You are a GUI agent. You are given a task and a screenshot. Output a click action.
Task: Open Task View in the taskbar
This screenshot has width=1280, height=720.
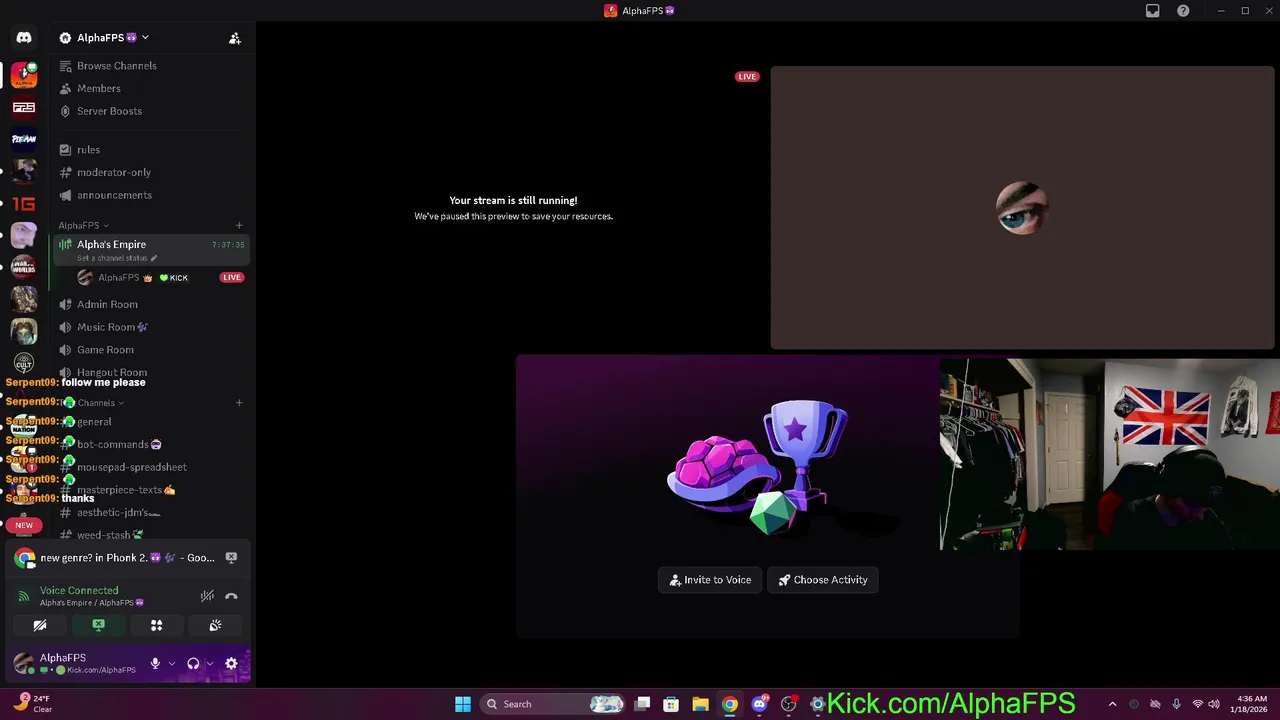click(643, 704)
